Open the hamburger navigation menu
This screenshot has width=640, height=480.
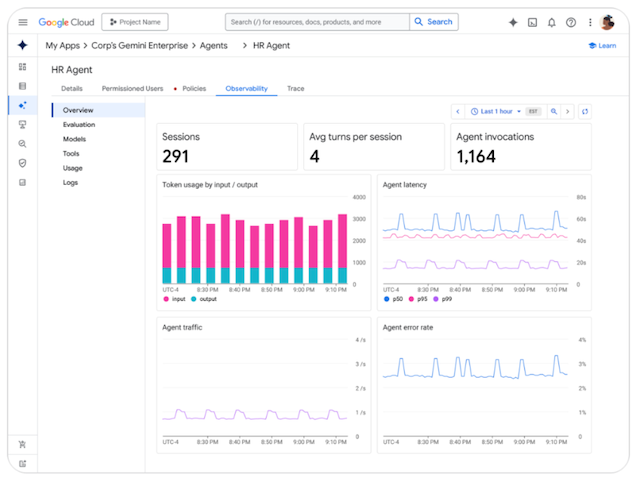click(x=23, y=22)
